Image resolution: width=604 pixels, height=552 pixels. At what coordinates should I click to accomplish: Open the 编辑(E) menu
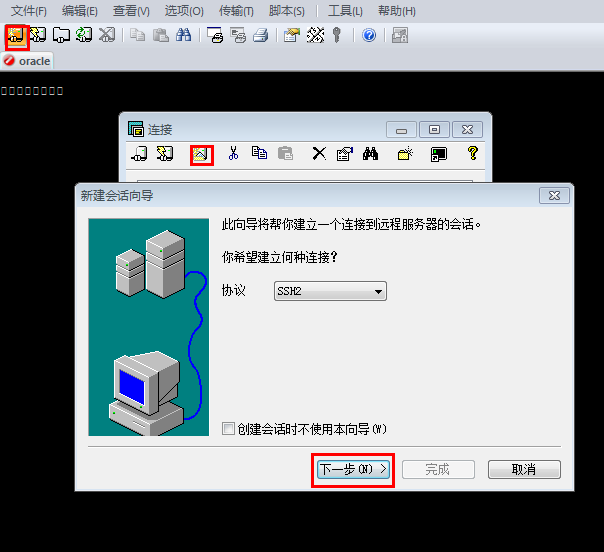(x=80, y=11)
